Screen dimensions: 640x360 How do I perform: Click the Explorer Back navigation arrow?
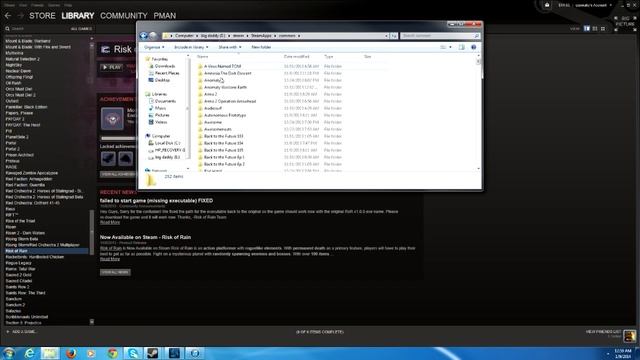click(x=143, y=36)
